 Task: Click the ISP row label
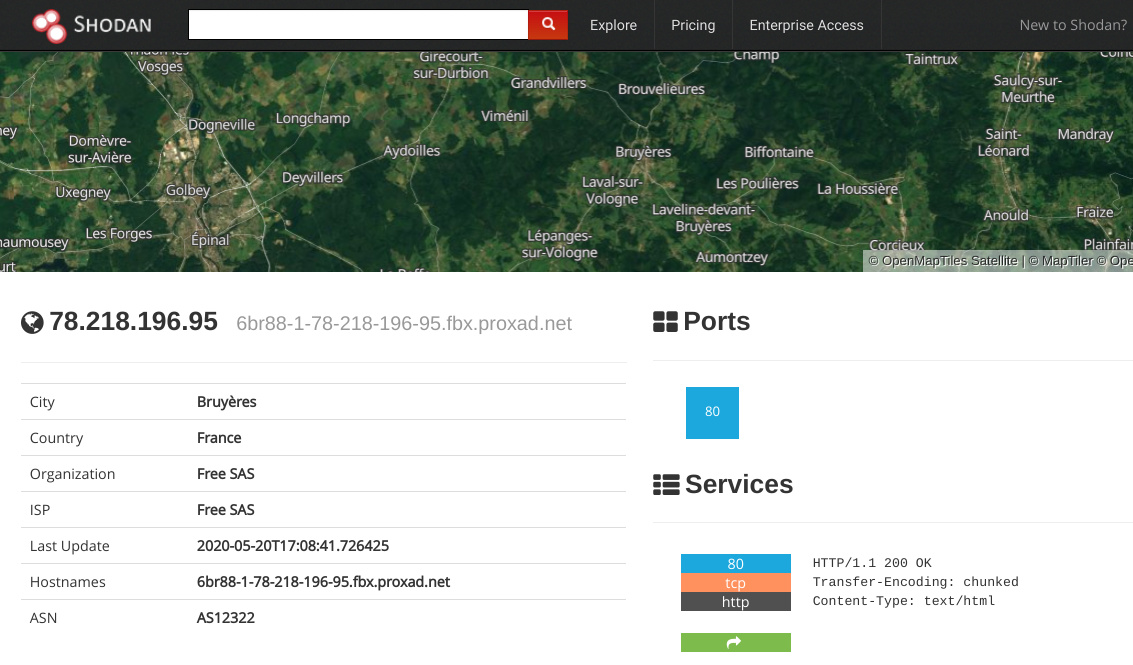pyautogui.click(x=40, y=510)
